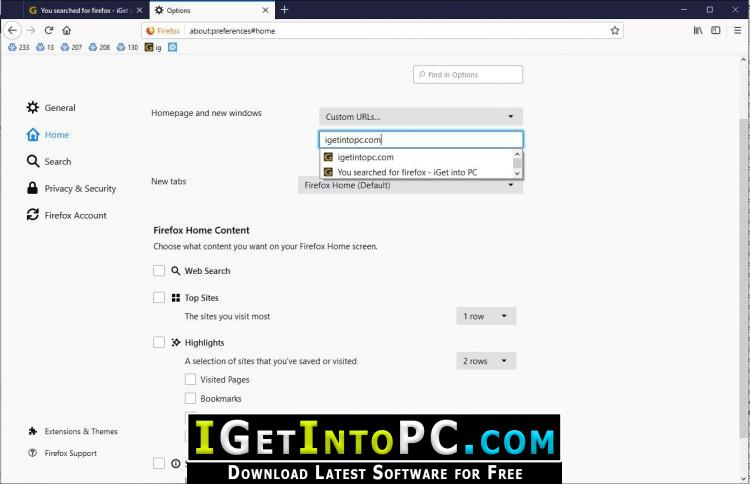This screenshot has width=750, height=484.
Task: Check the Visited Pages option
Action: click(190, 379)
